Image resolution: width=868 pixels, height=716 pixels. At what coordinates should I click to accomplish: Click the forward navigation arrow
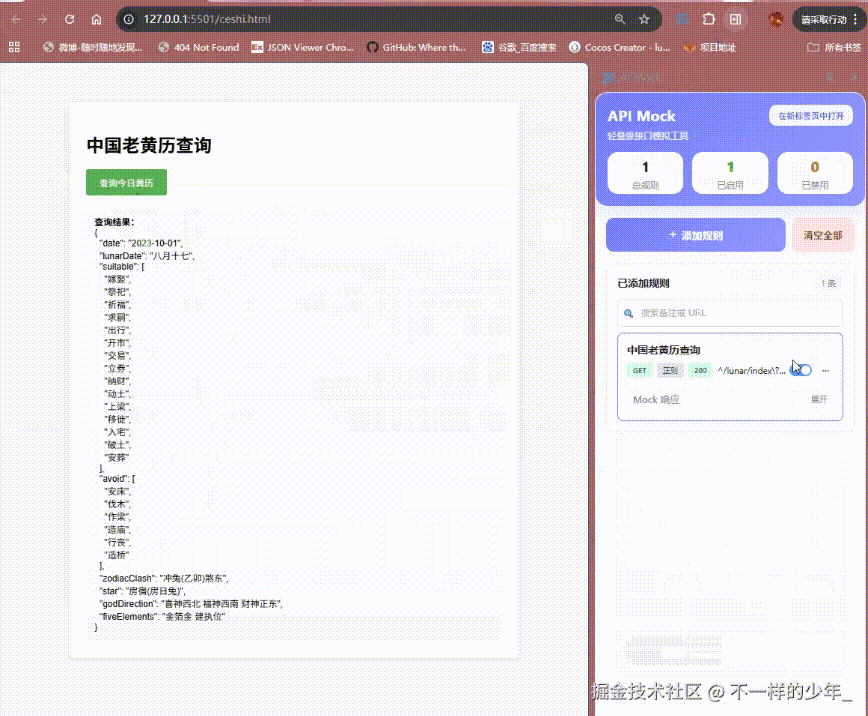[42, 18]
